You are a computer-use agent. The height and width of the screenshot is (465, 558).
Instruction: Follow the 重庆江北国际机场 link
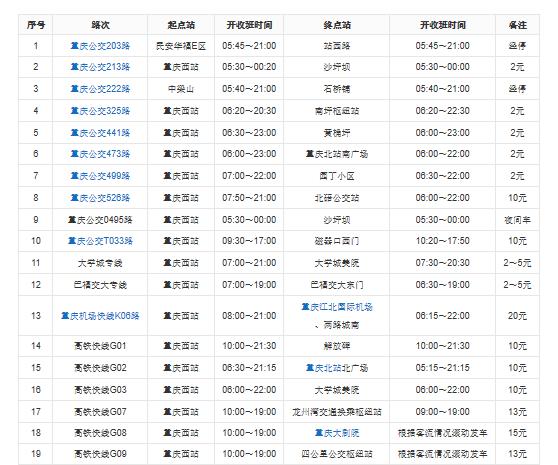[337, 307]
